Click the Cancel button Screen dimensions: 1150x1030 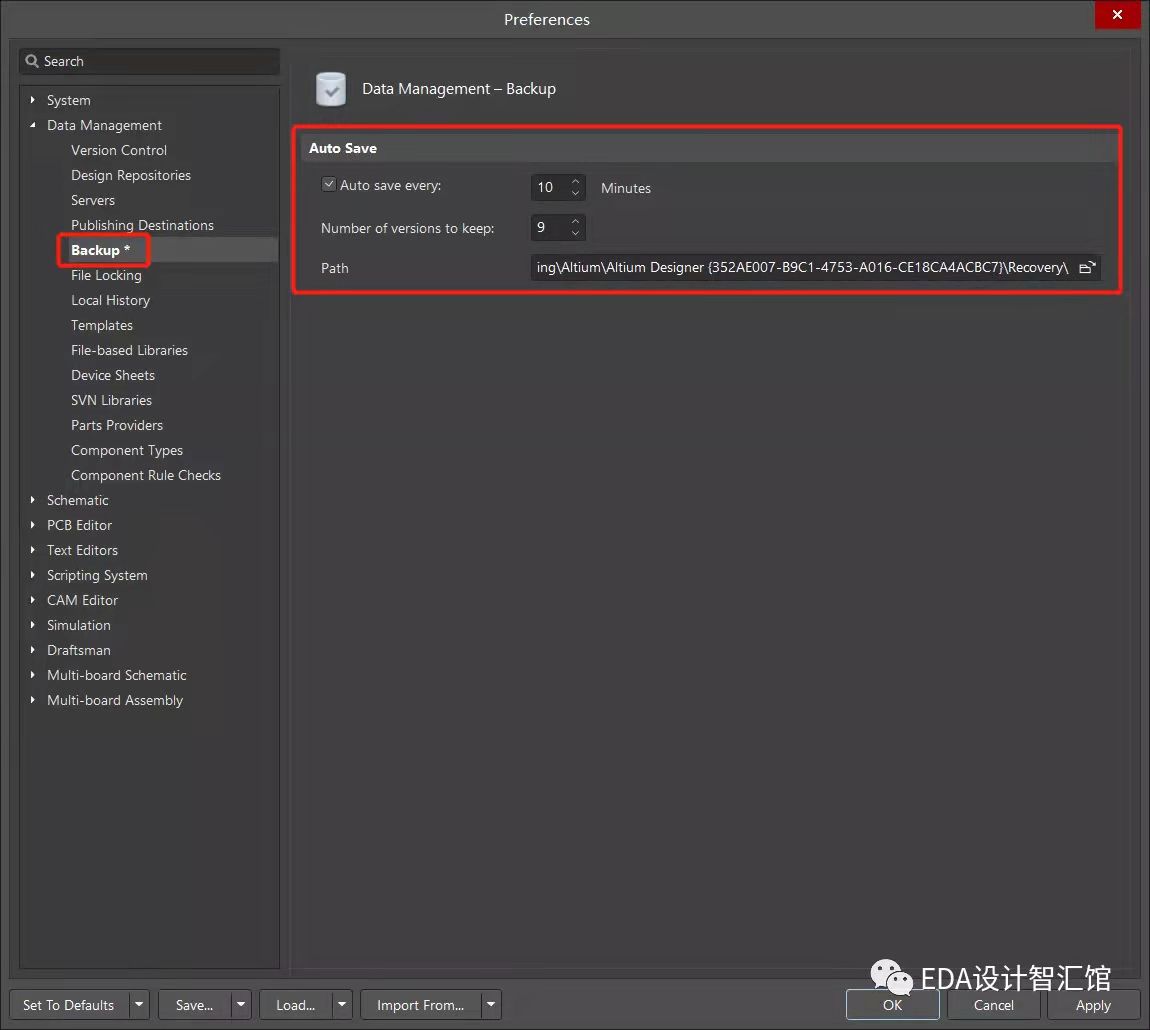click(x=994, y=1004)
